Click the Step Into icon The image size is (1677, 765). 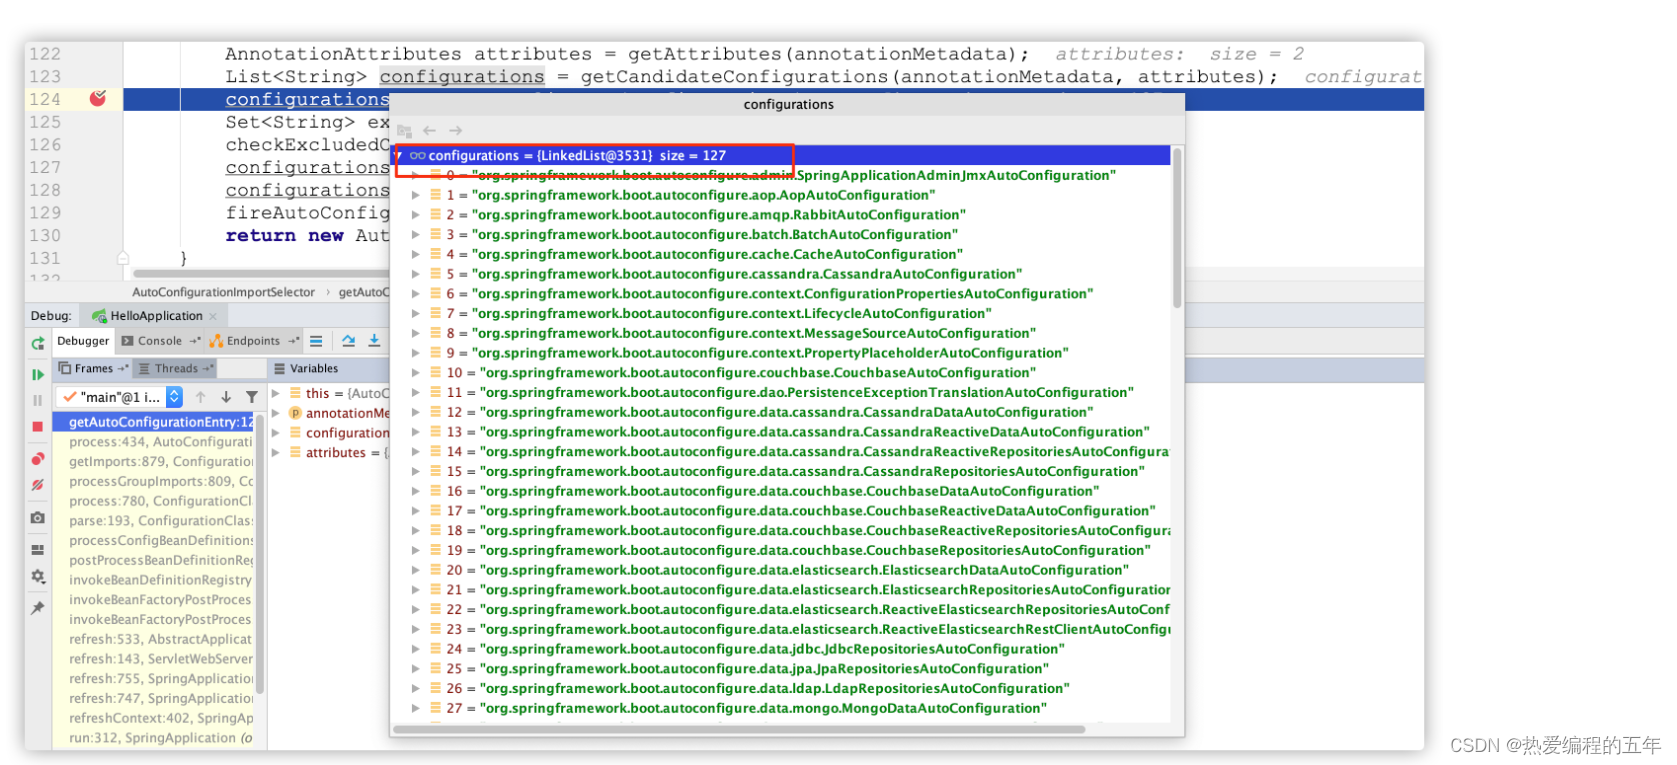click(x=374, y=341)
